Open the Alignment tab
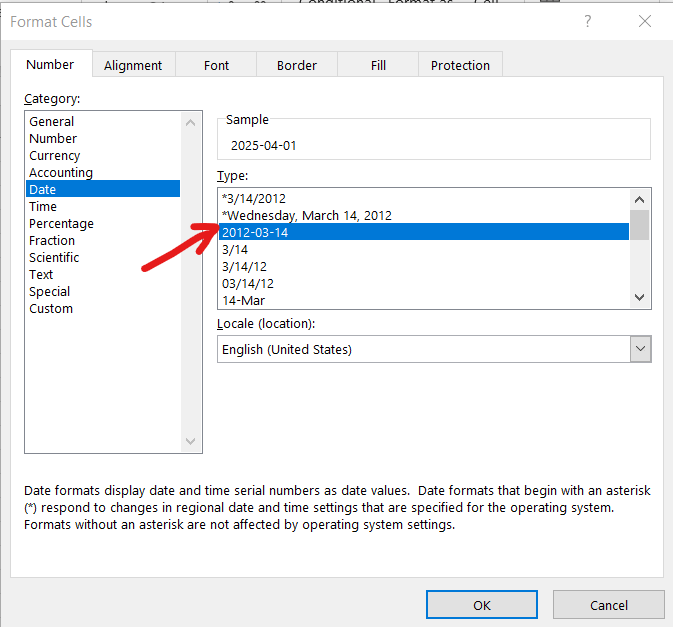 tap(133, 65)
